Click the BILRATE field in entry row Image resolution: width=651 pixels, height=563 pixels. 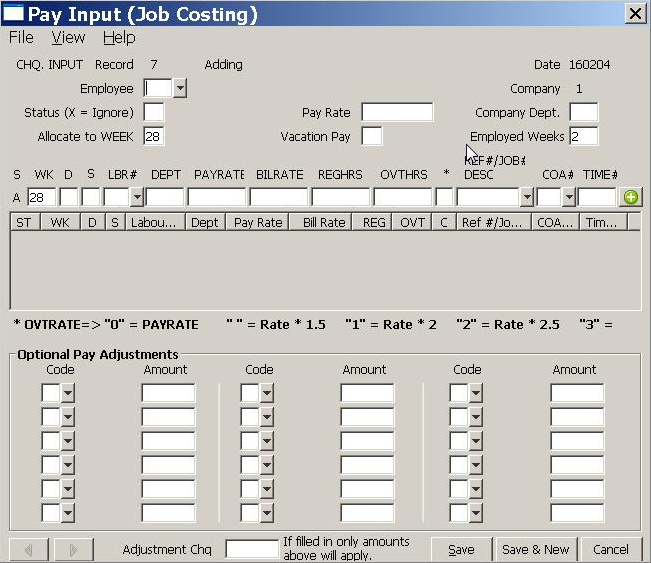(x=279, y=197)
